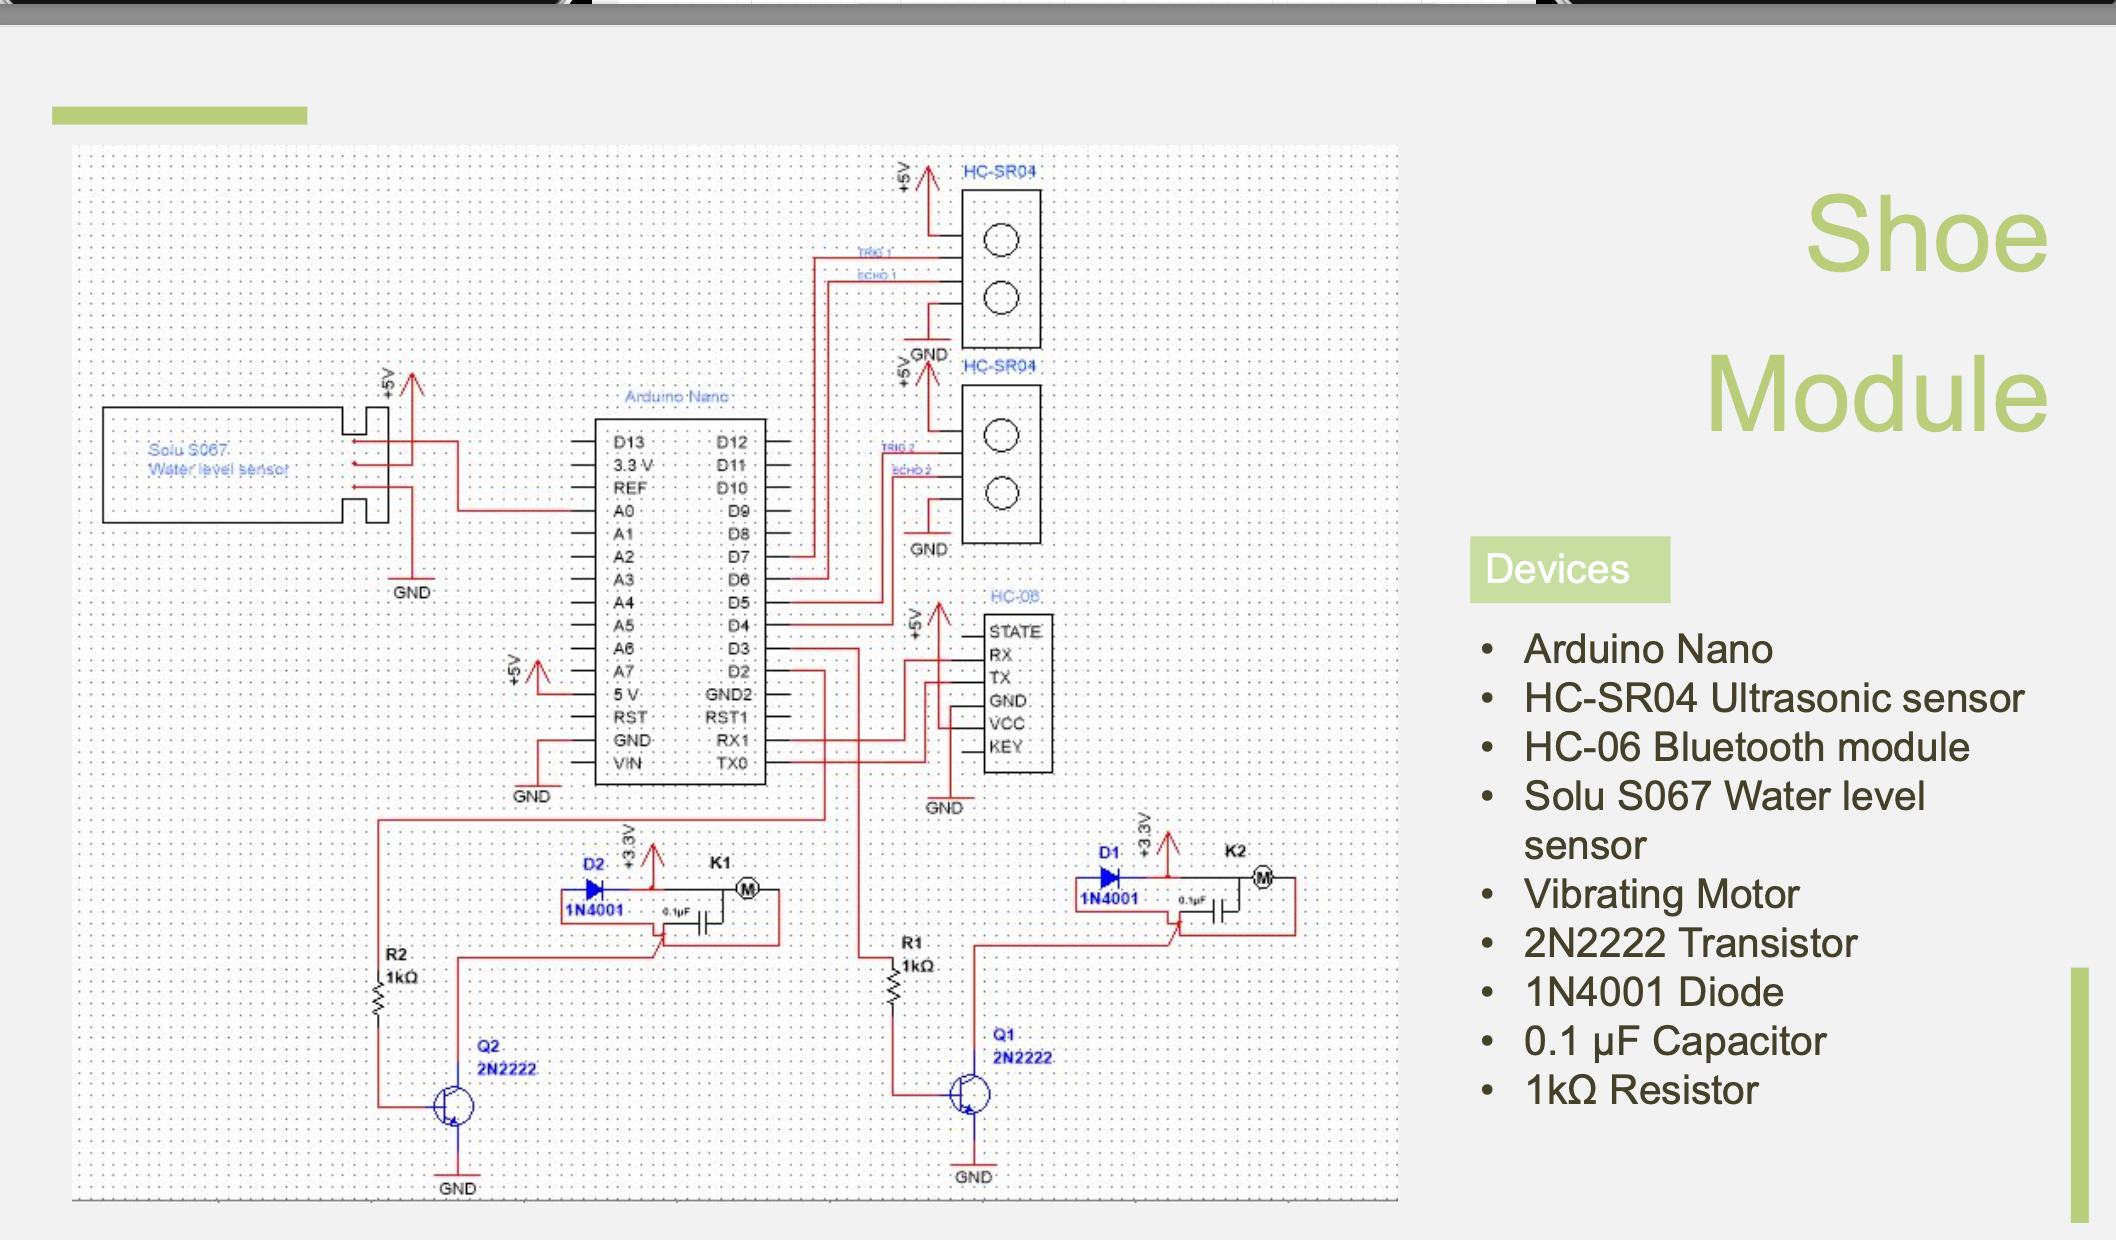Click the D13 pin label on the Arduino
The width and height of the screenshot is (2116, 1240).
[x=629, y=442]
